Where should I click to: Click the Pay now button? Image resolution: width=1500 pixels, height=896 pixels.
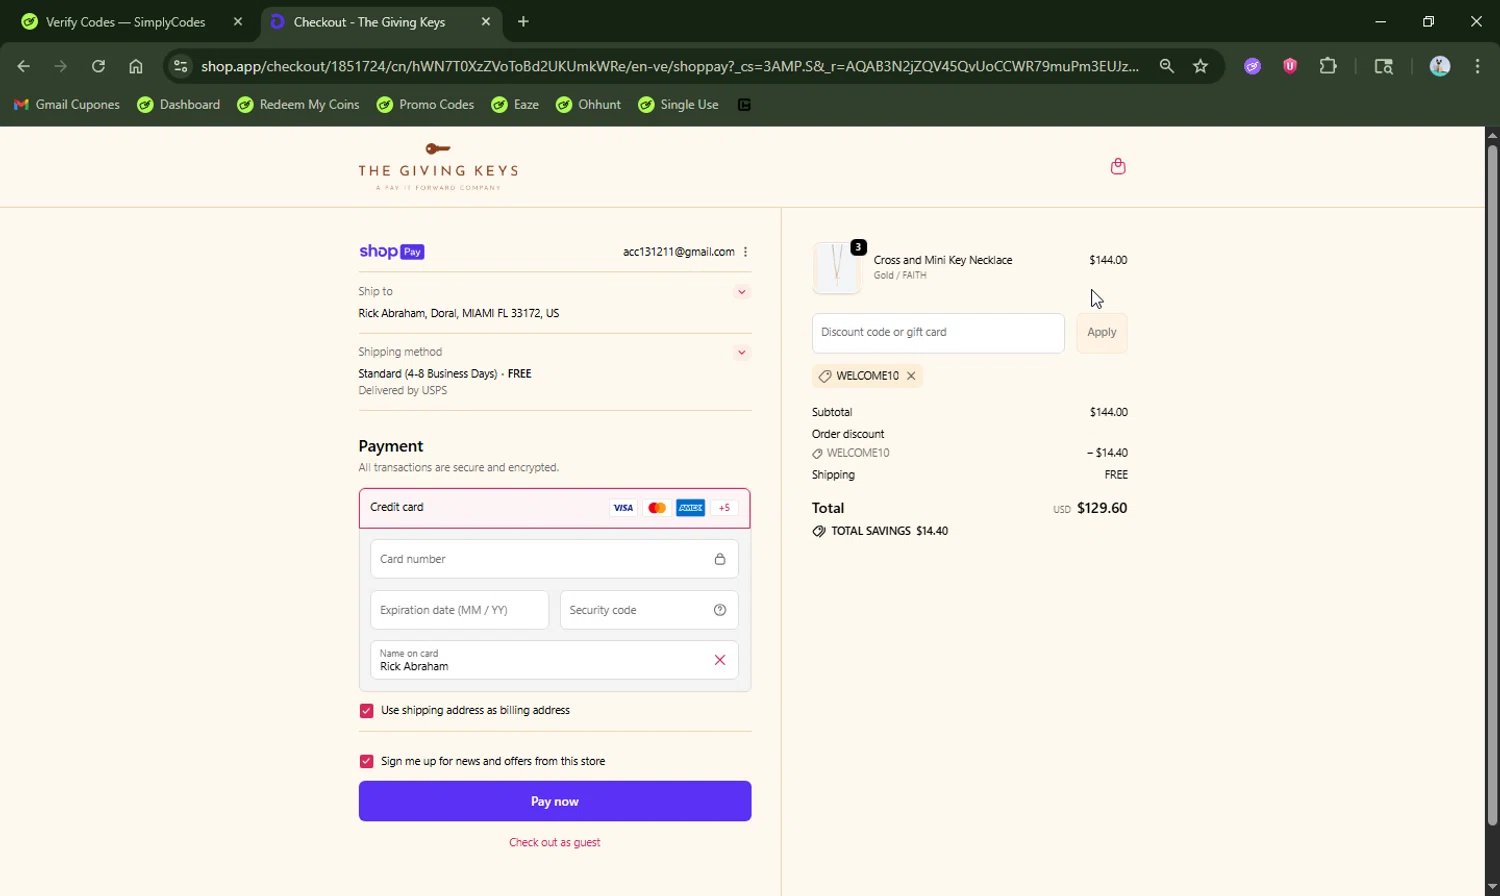click(555, 801)
